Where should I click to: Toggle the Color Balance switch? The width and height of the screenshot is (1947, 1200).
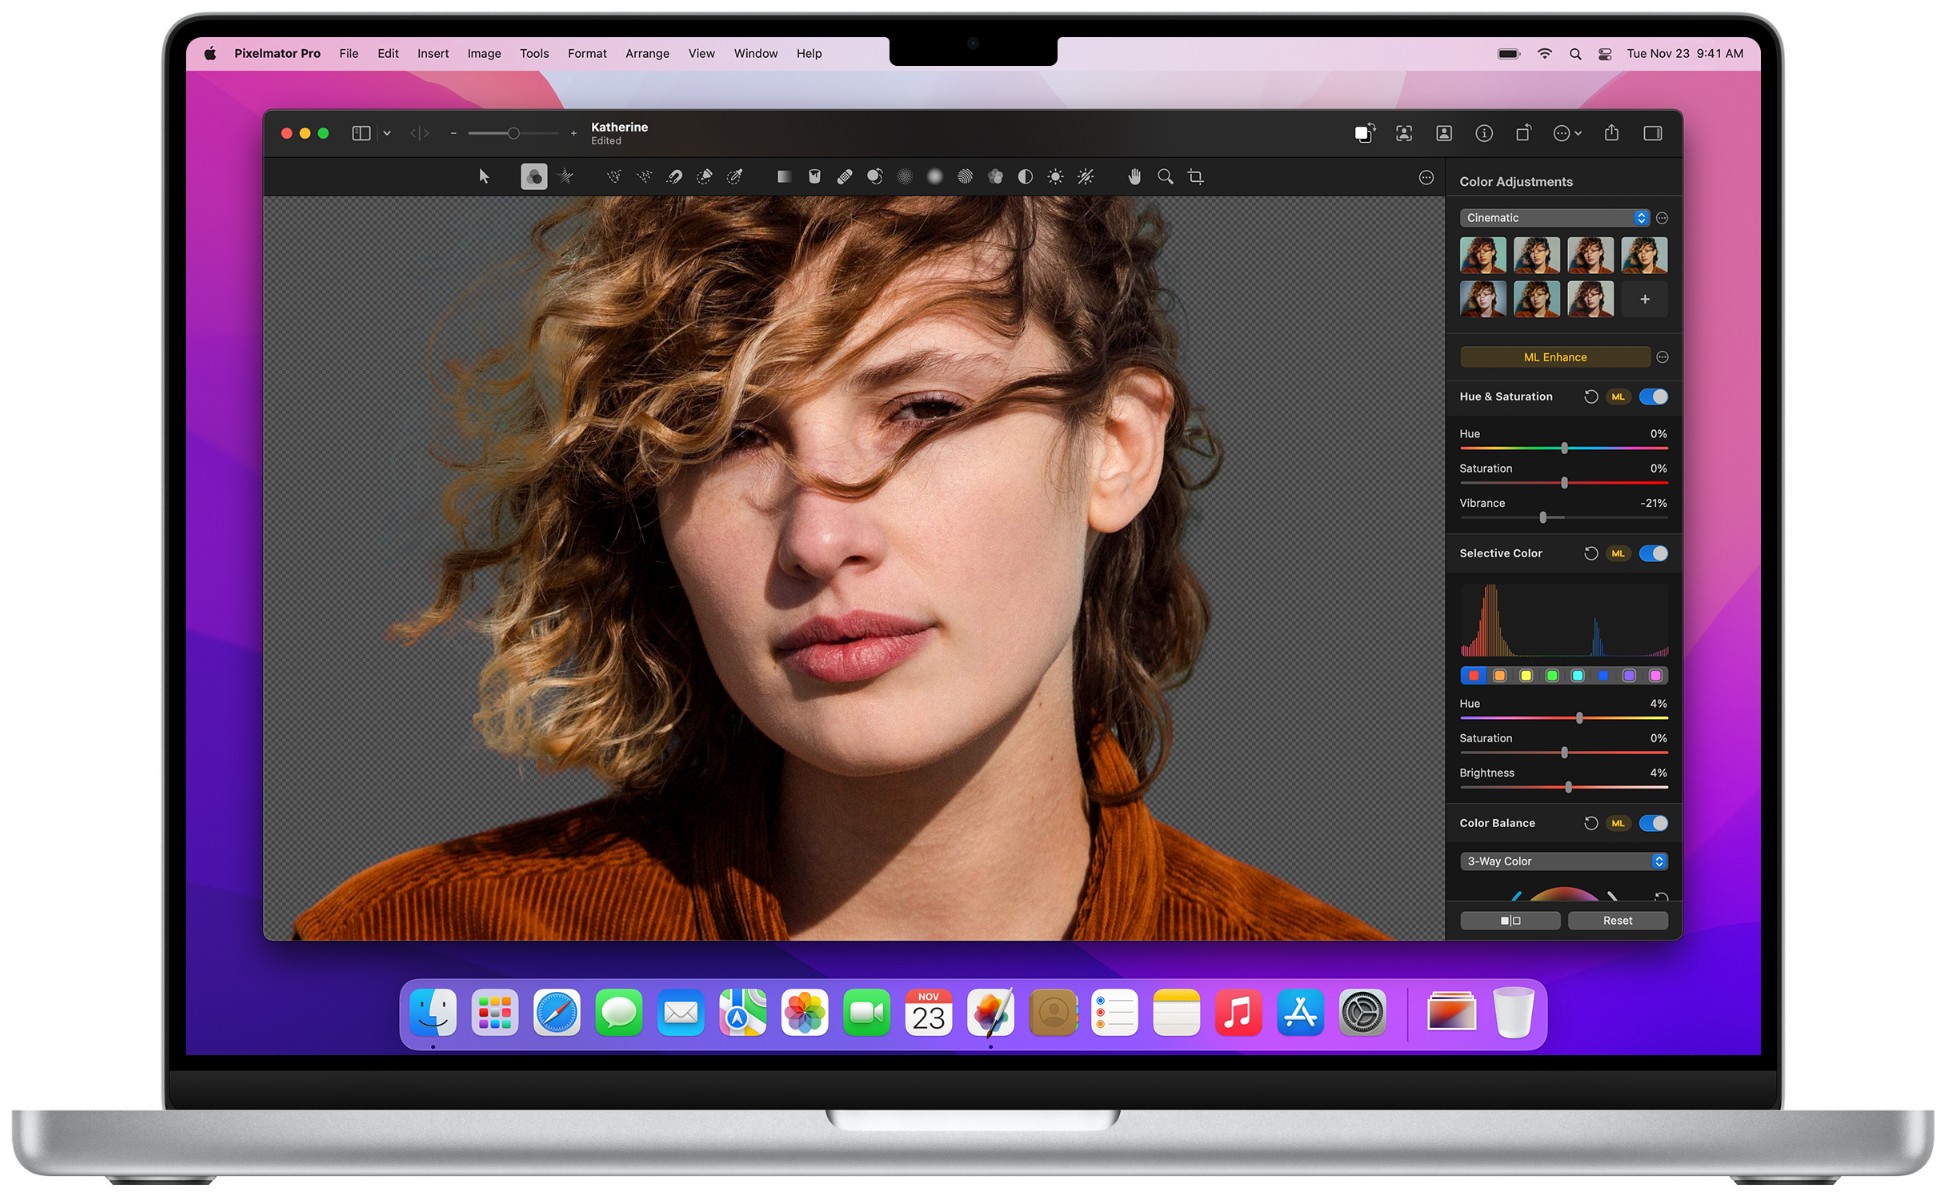pyautogui.click(x=1652, y=823)
